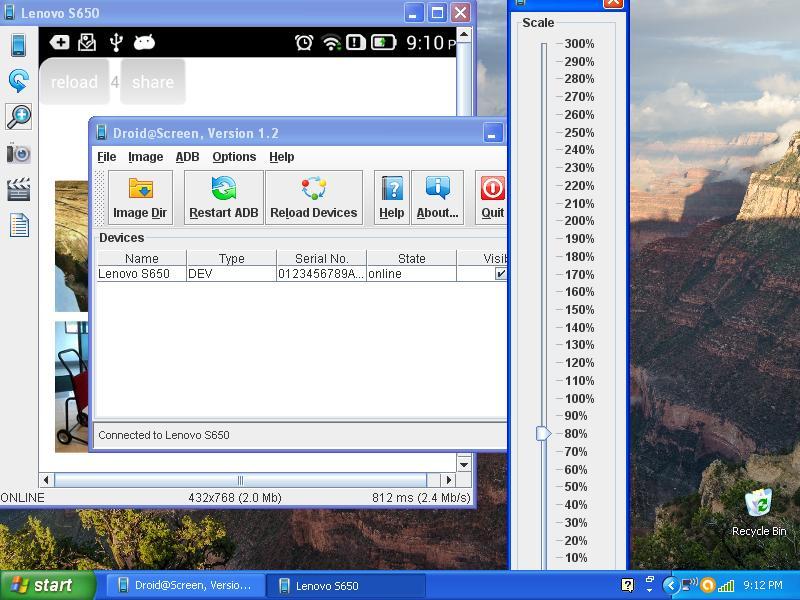Click the vertical scrollbar up arrow in the Lenovo window
Screen dimensions: 800x600
pos(464,35)
